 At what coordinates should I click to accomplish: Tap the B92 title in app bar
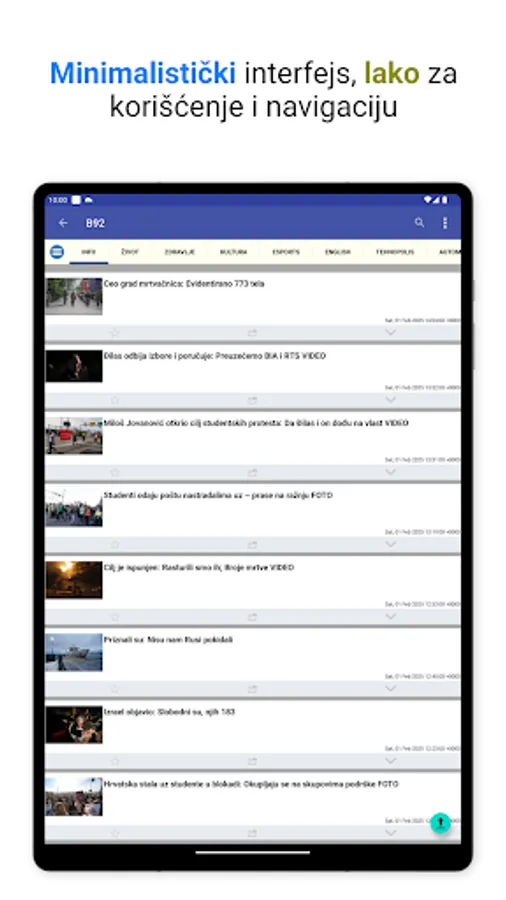(x=95, y=223)
